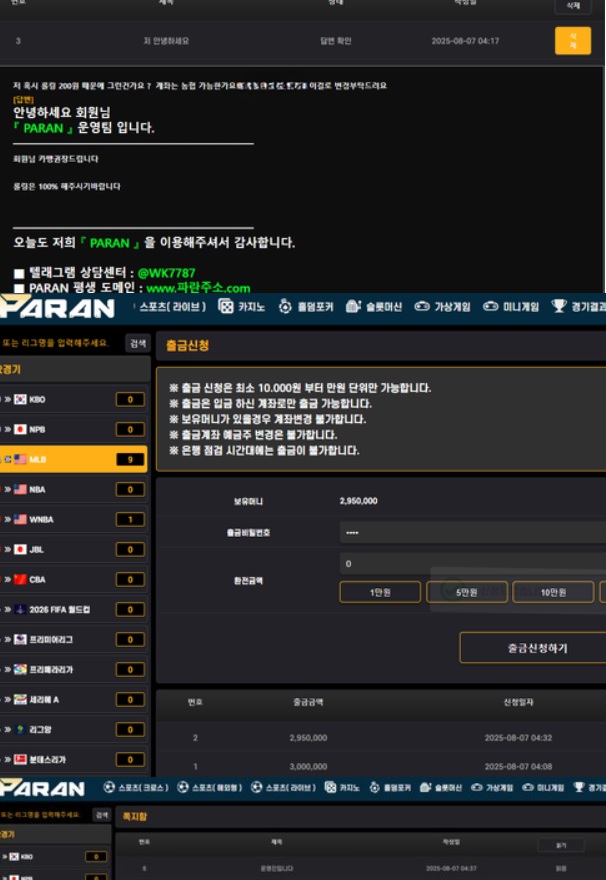Click the PARAN logo on the withdrawal page

57,307
